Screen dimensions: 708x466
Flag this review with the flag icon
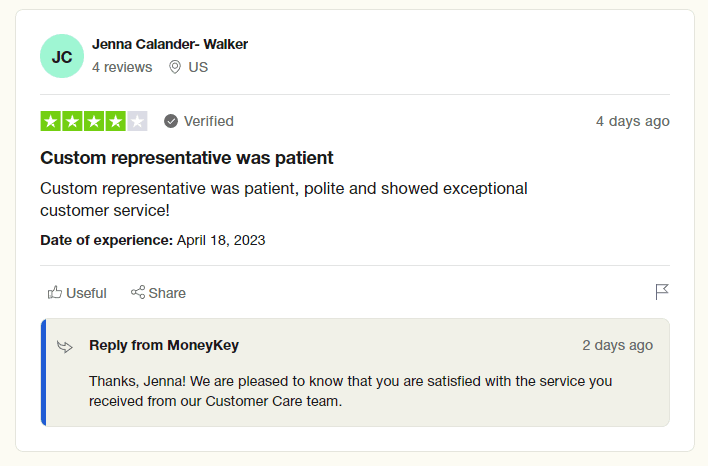coord(662,292)
